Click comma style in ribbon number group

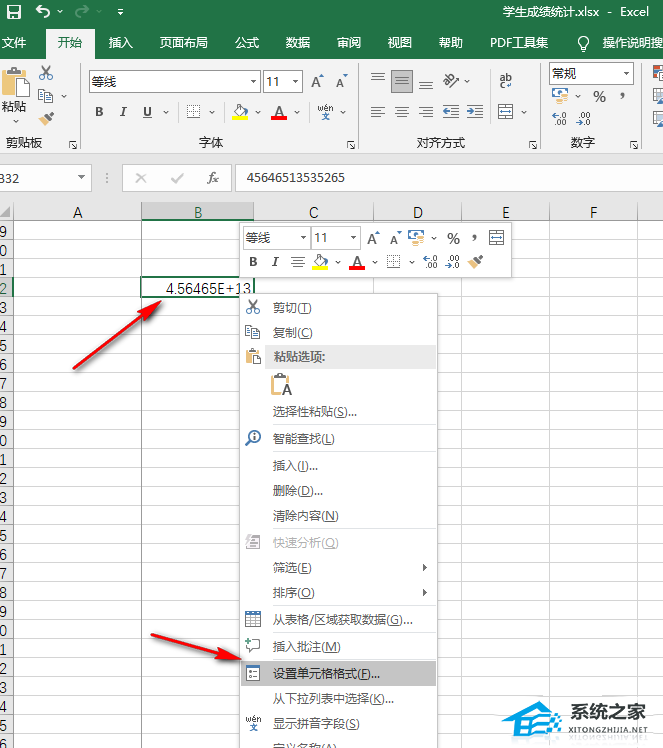(x=622, y=97)
